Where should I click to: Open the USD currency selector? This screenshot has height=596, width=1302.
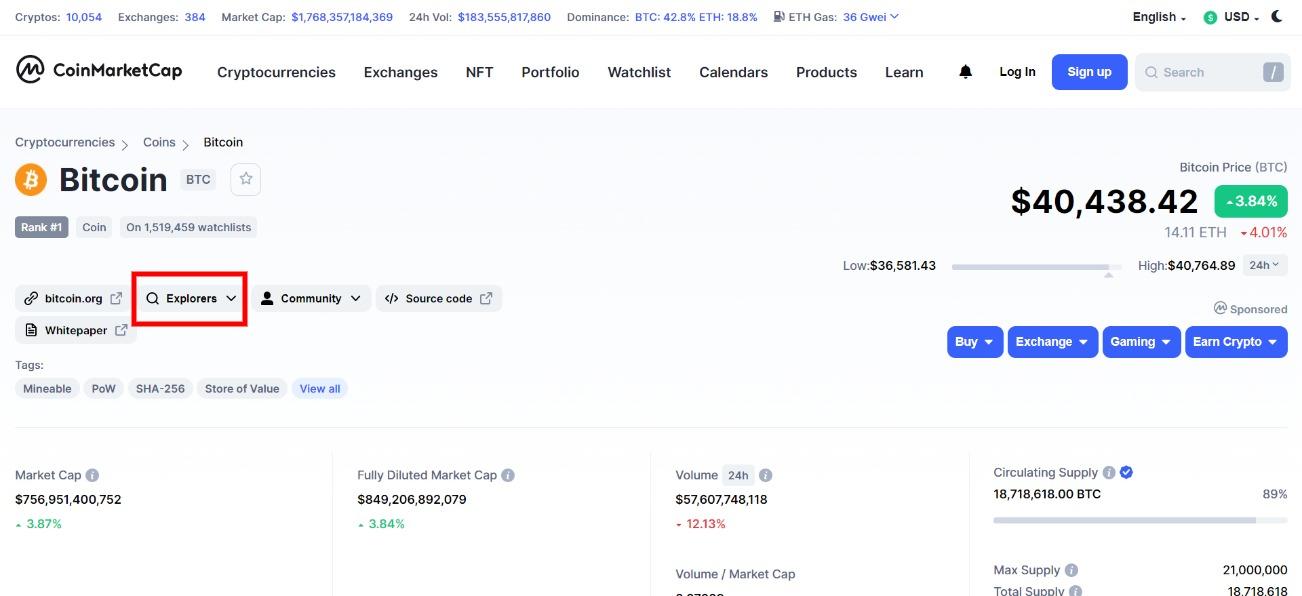[x=1231, y=17]
